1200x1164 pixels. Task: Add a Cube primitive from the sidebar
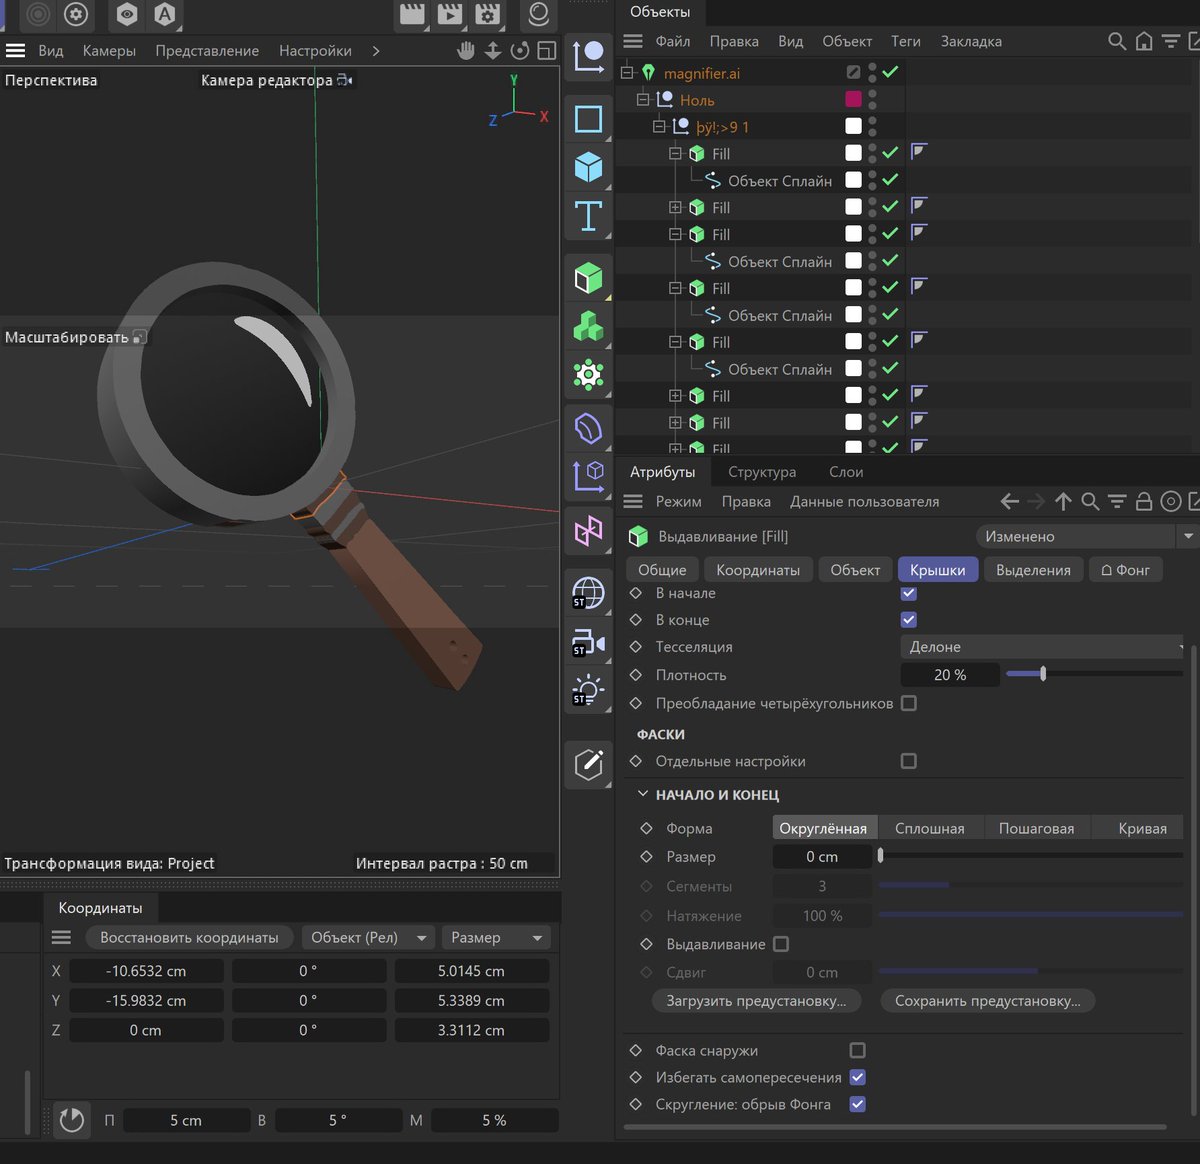coord(588,167)
